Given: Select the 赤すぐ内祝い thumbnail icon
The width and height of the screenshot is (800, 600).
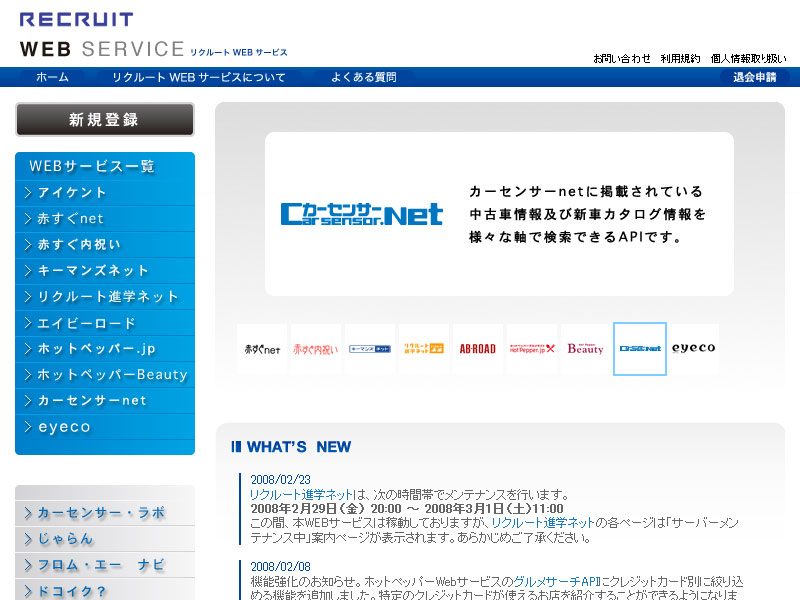Looking at the screenshot, I should click(x=316, y=349).
